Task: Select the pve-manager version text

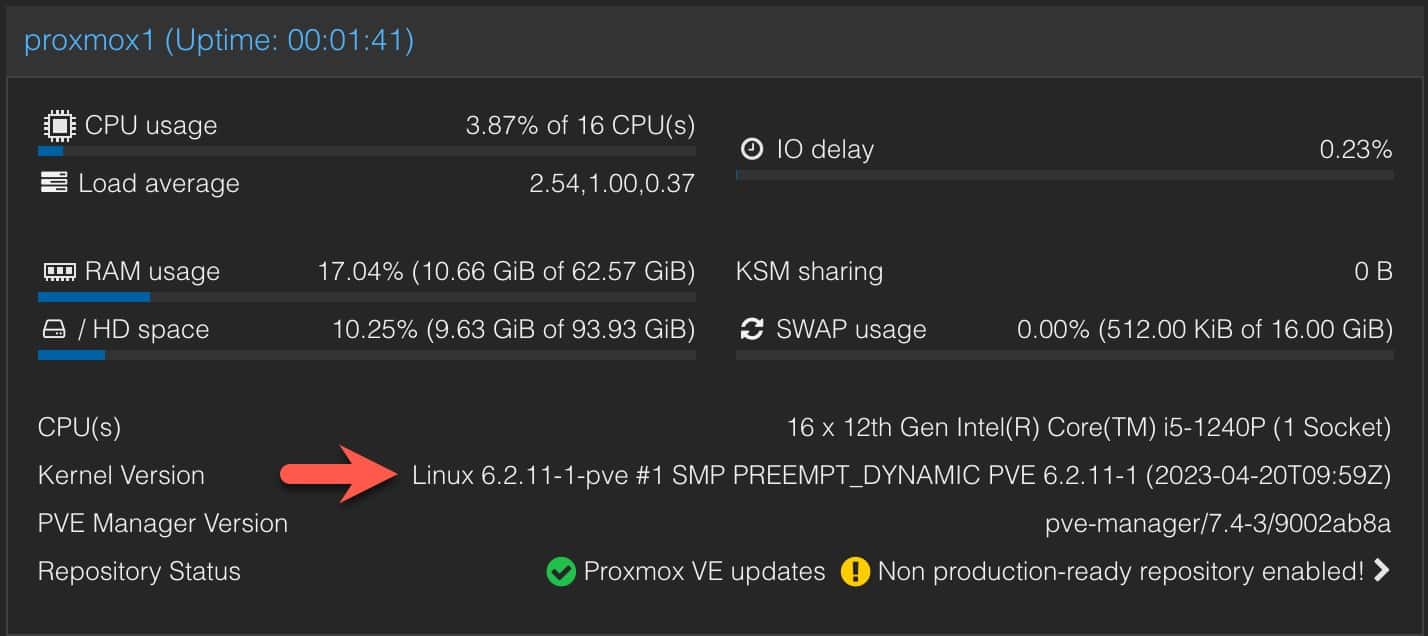Action: click(x=1218, y=524)
